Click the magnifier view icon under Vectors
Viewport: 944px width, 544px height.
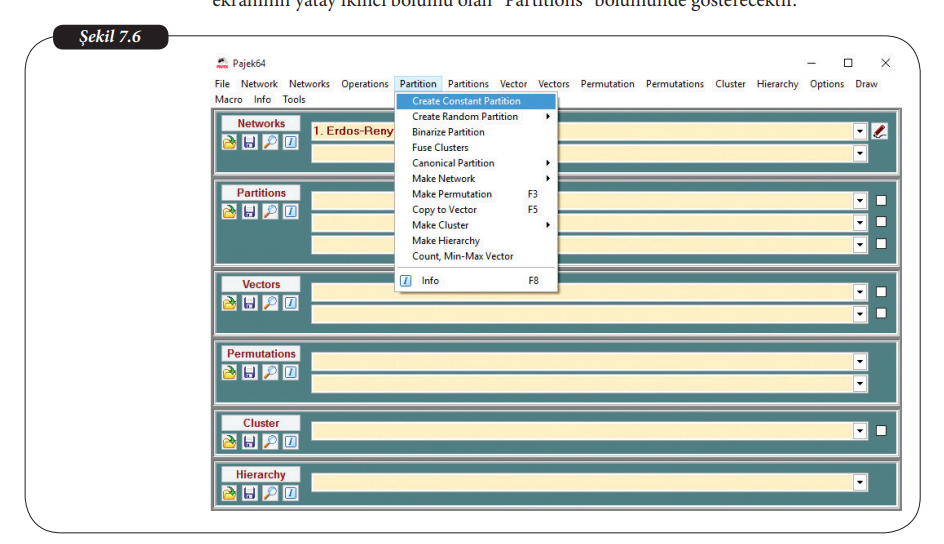point(270,303)
